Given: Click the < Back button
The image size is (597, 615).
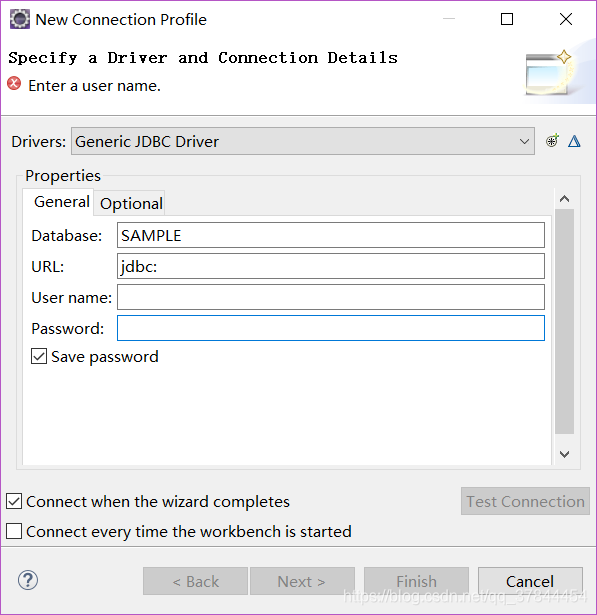Looking at the screenshot, I should 195,581.
